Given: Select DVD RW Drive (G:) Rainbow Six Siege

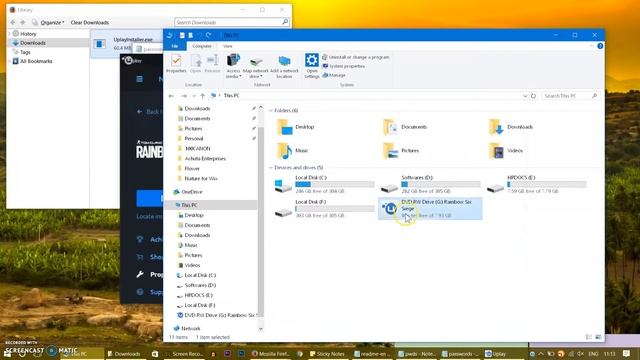Looking at the screenshot, I should (430, 209).
